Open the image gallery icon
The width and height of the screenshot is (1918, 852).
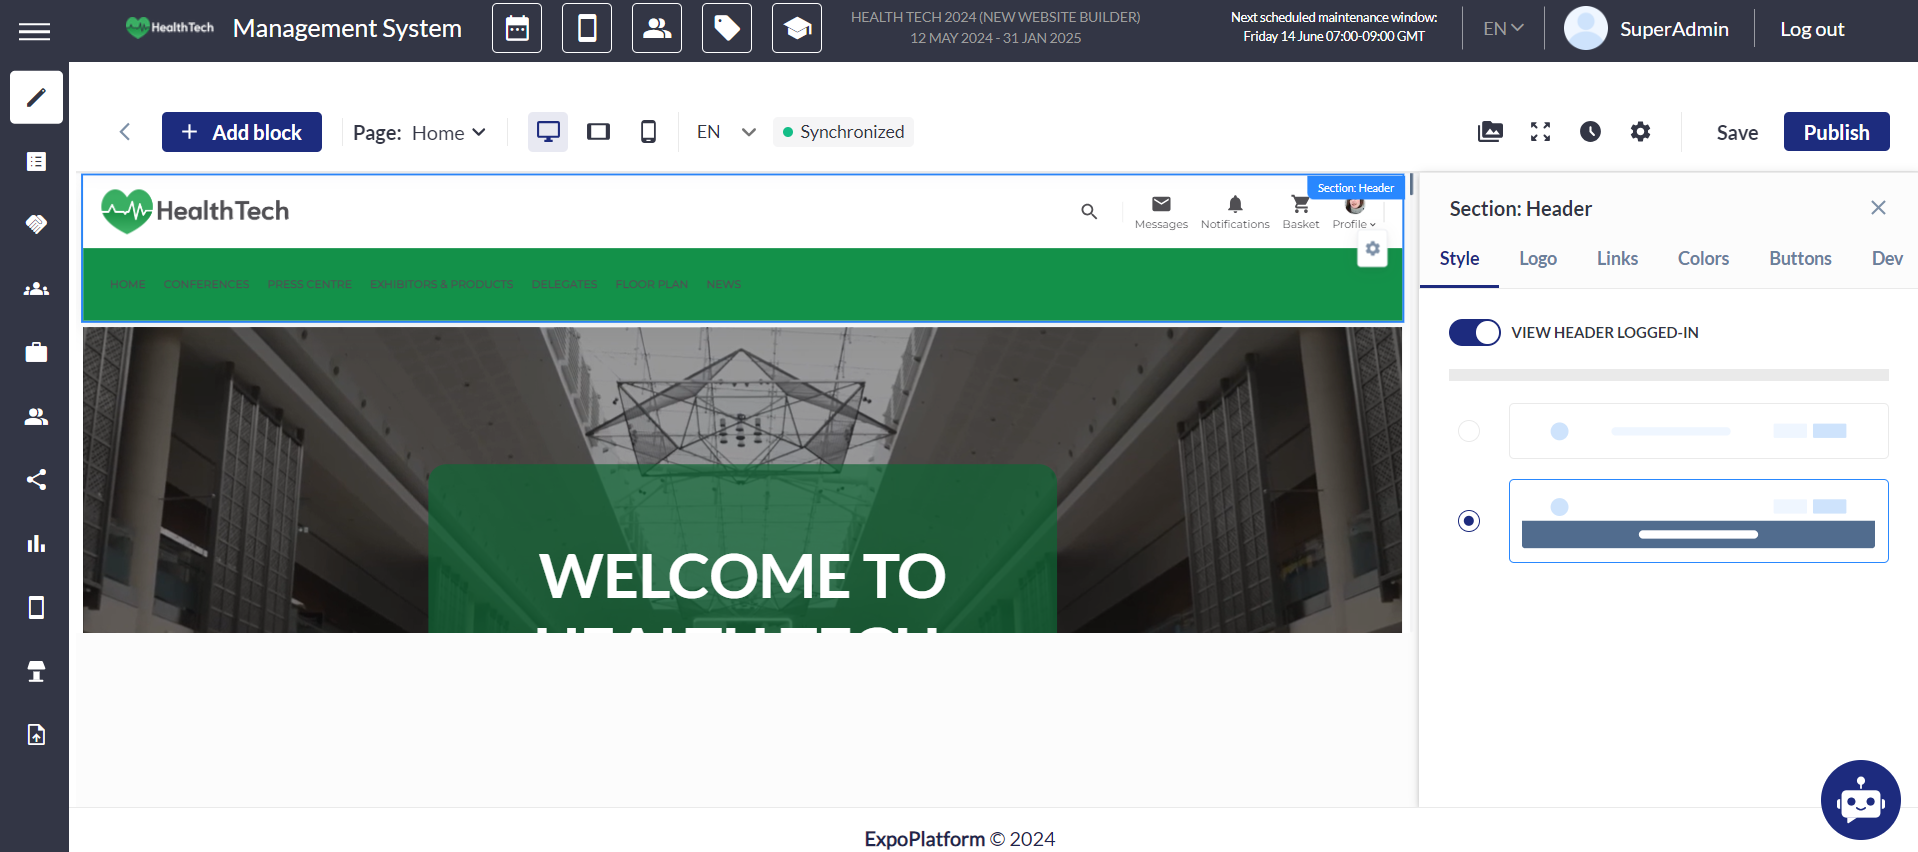click(x=1490, y=132)
